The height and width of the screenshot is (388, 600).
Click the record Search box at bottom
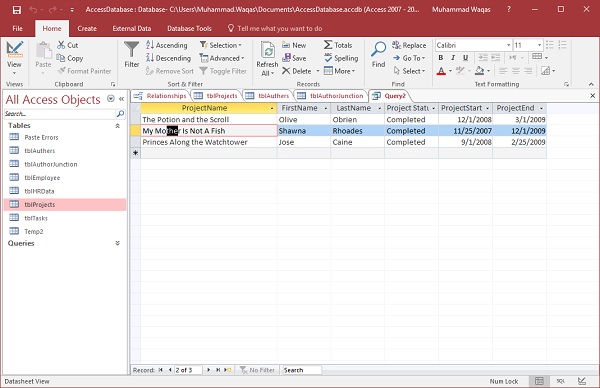tap(301, 370)
